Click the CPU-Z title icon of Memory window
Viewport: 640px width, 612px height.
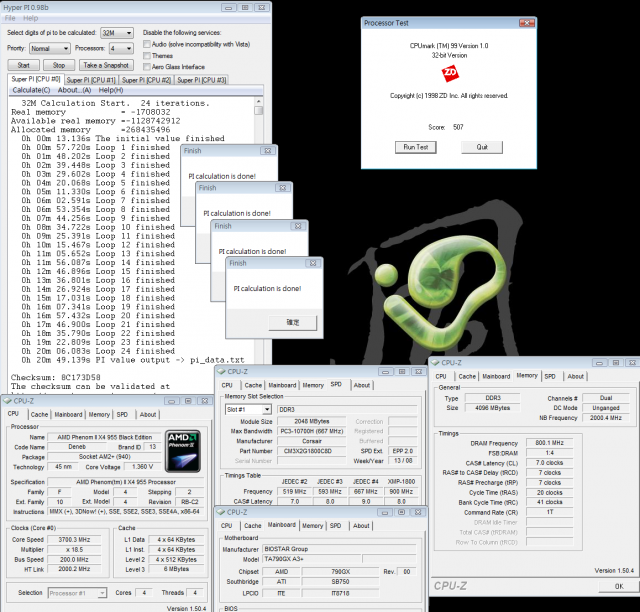(x=435, y=363)
